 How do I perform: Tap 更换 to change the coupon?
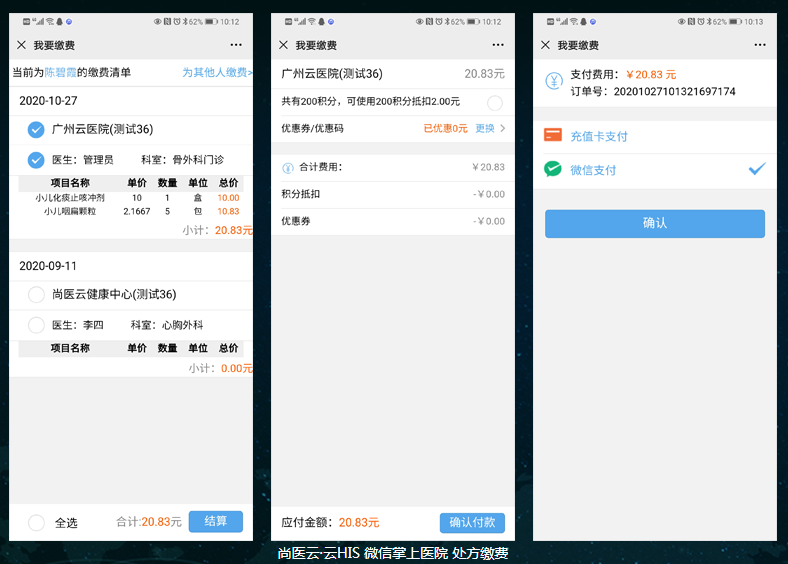[485, 129]
